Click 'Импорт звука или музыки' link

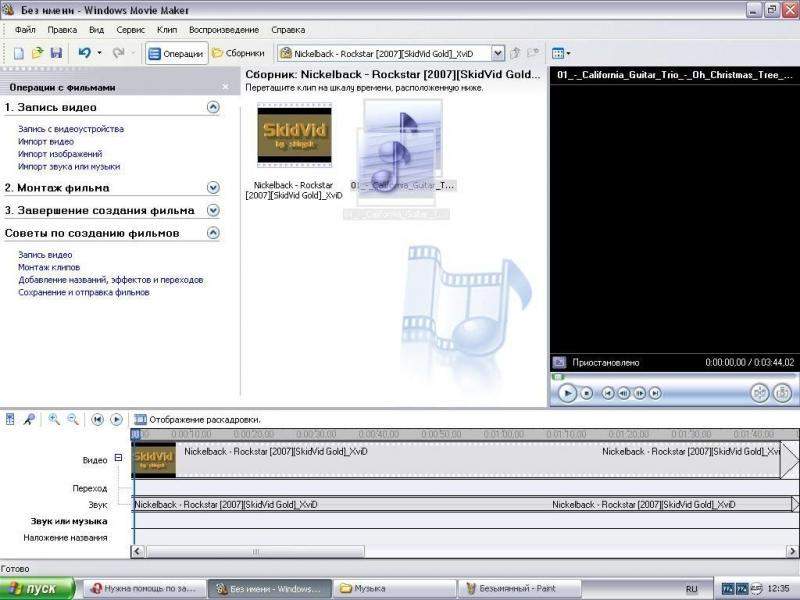click(x=68, y=167)
